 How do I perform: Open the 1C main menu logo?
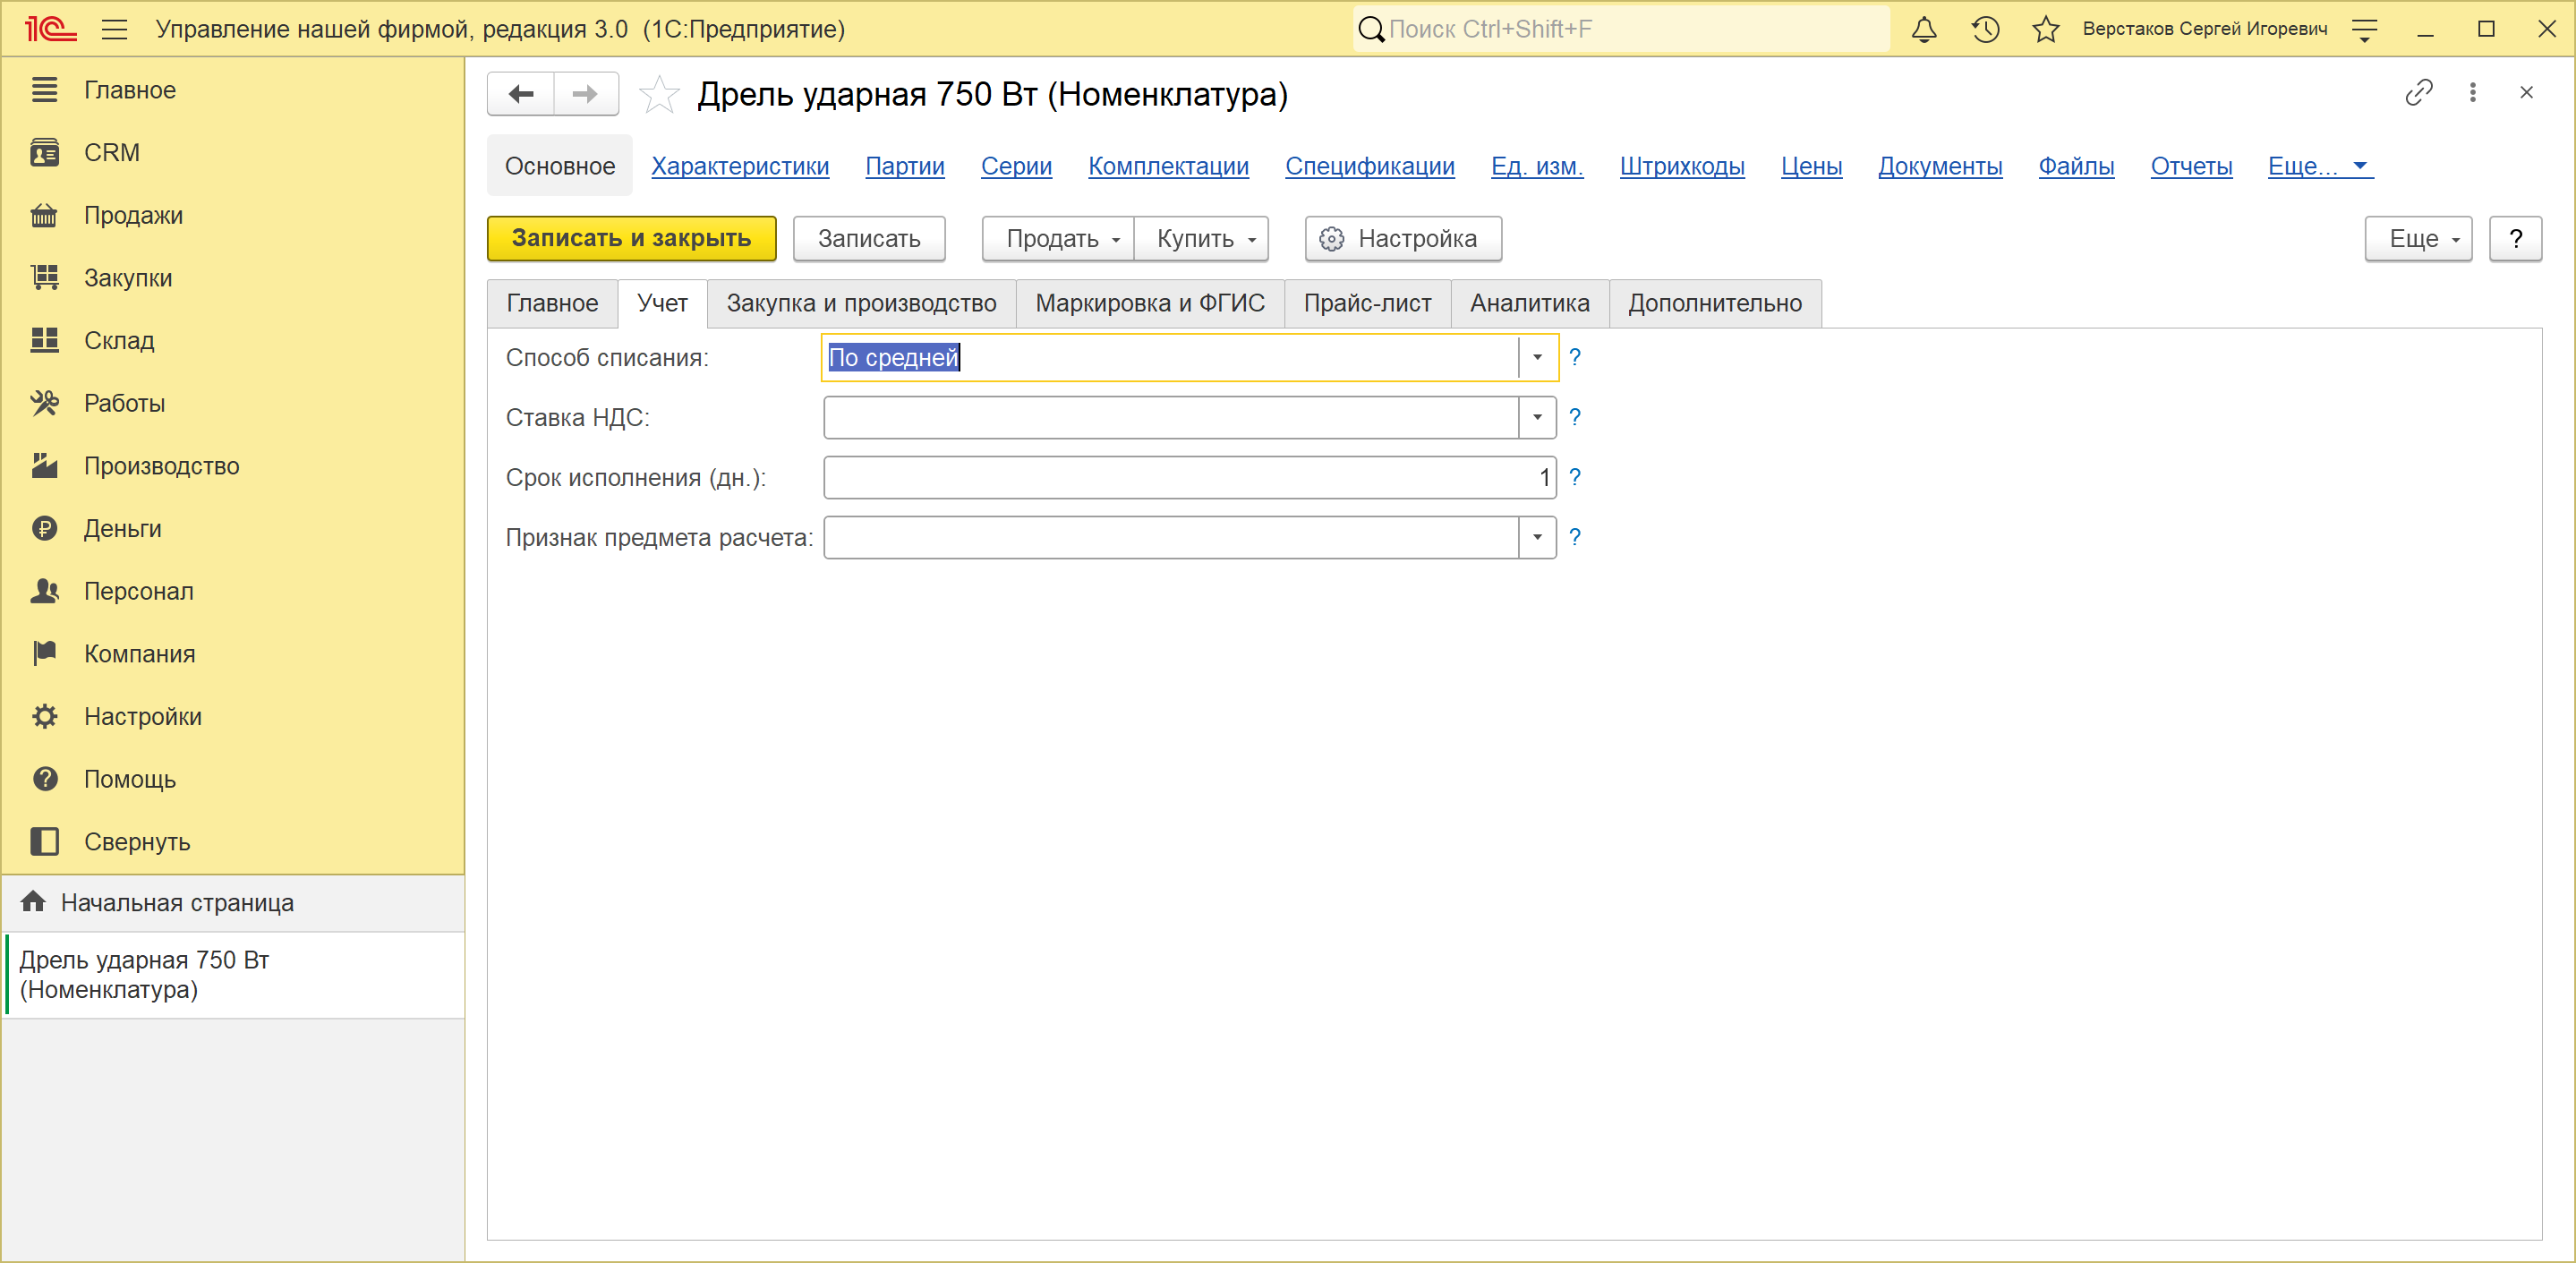click(x=50, y=29)
